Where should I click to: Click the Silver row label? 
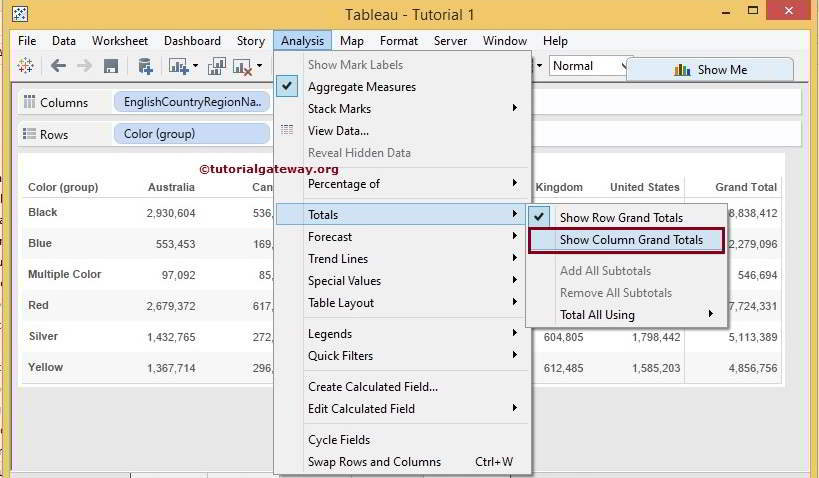(43, 336)
